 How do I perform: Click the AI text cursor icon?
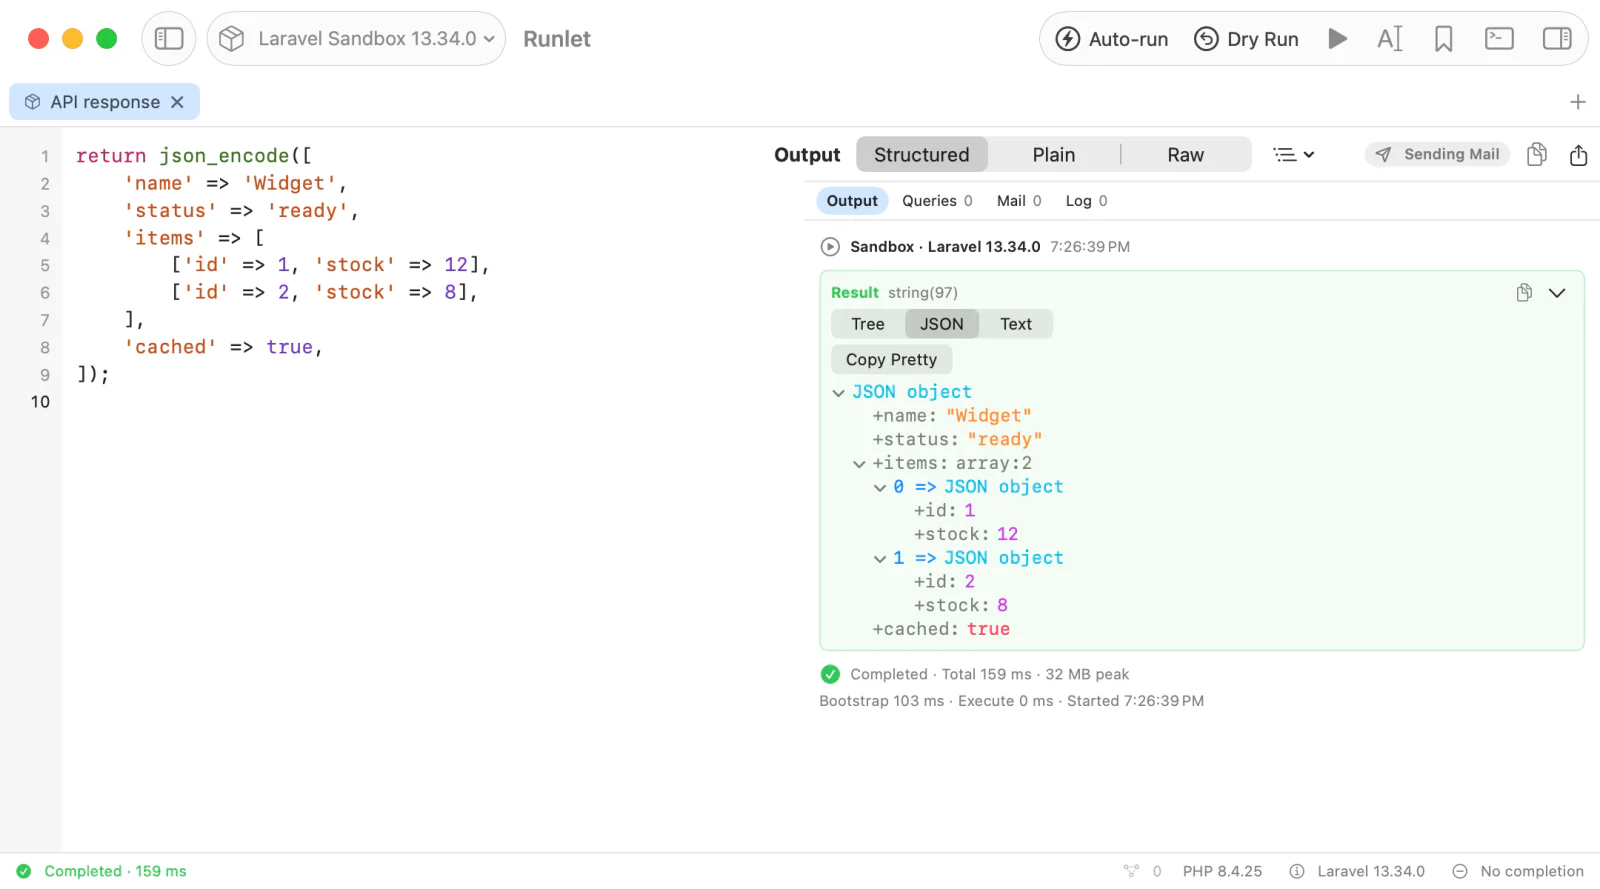1390,39
